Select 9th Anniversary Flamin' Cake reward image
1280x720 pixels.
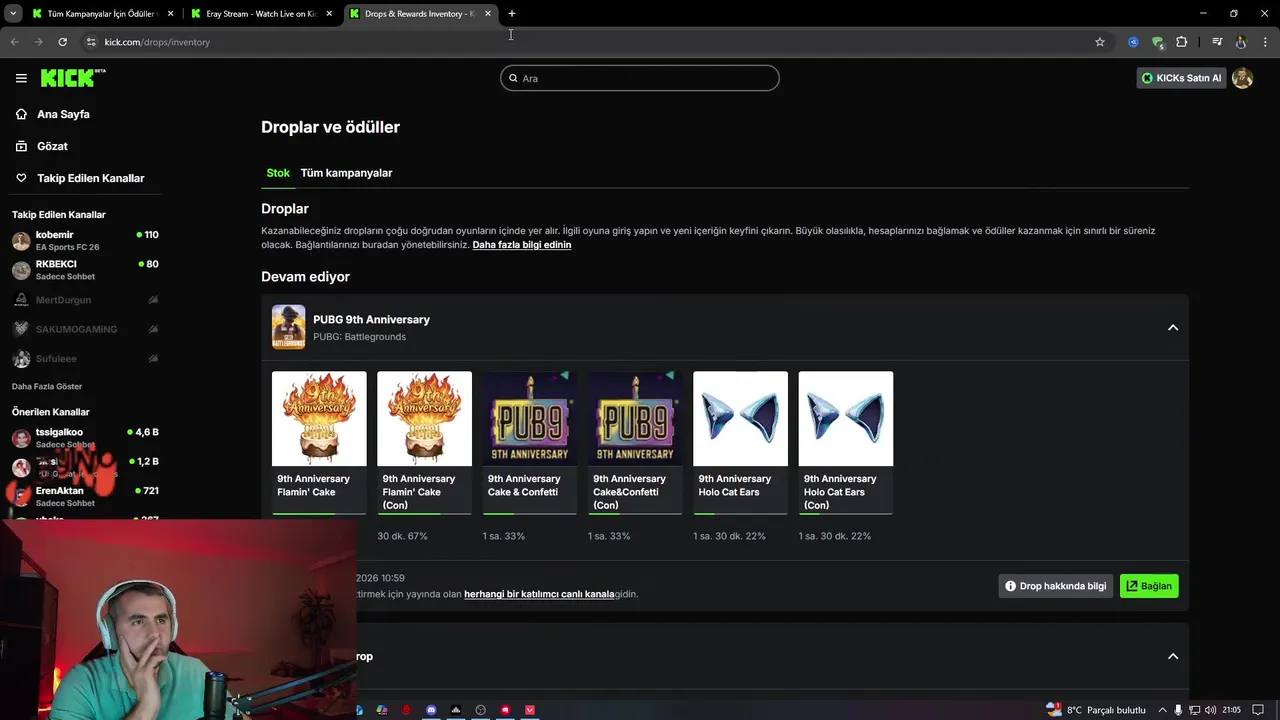319,418
